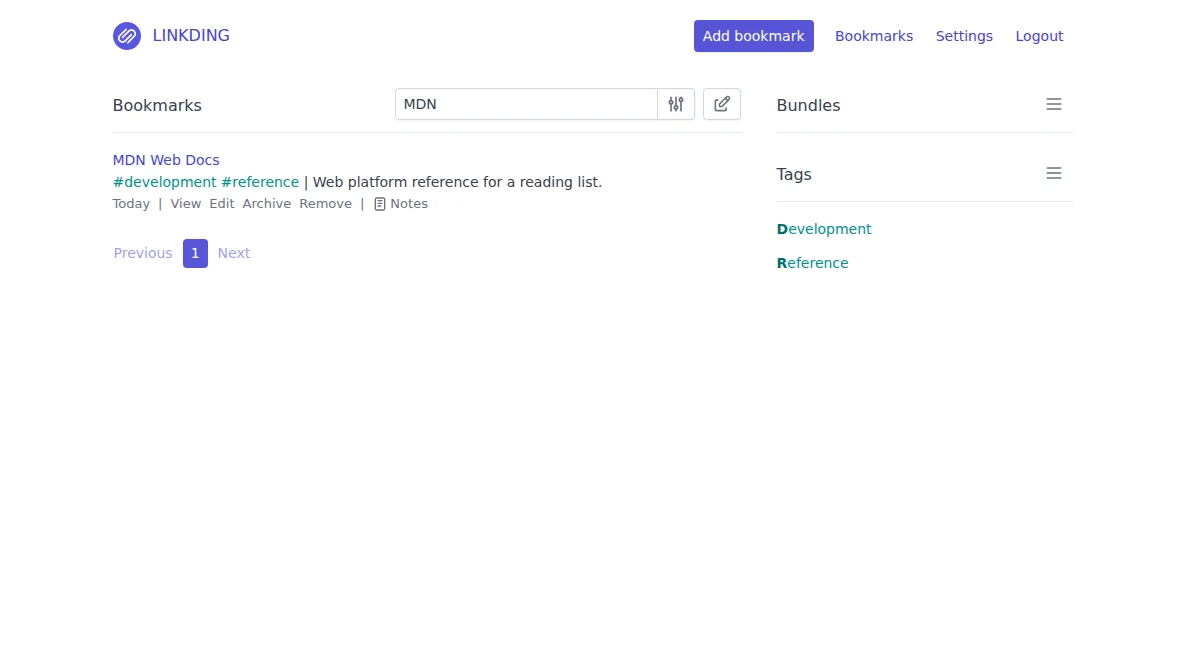Click the linkding paperclip logo icon

(127, 36)
